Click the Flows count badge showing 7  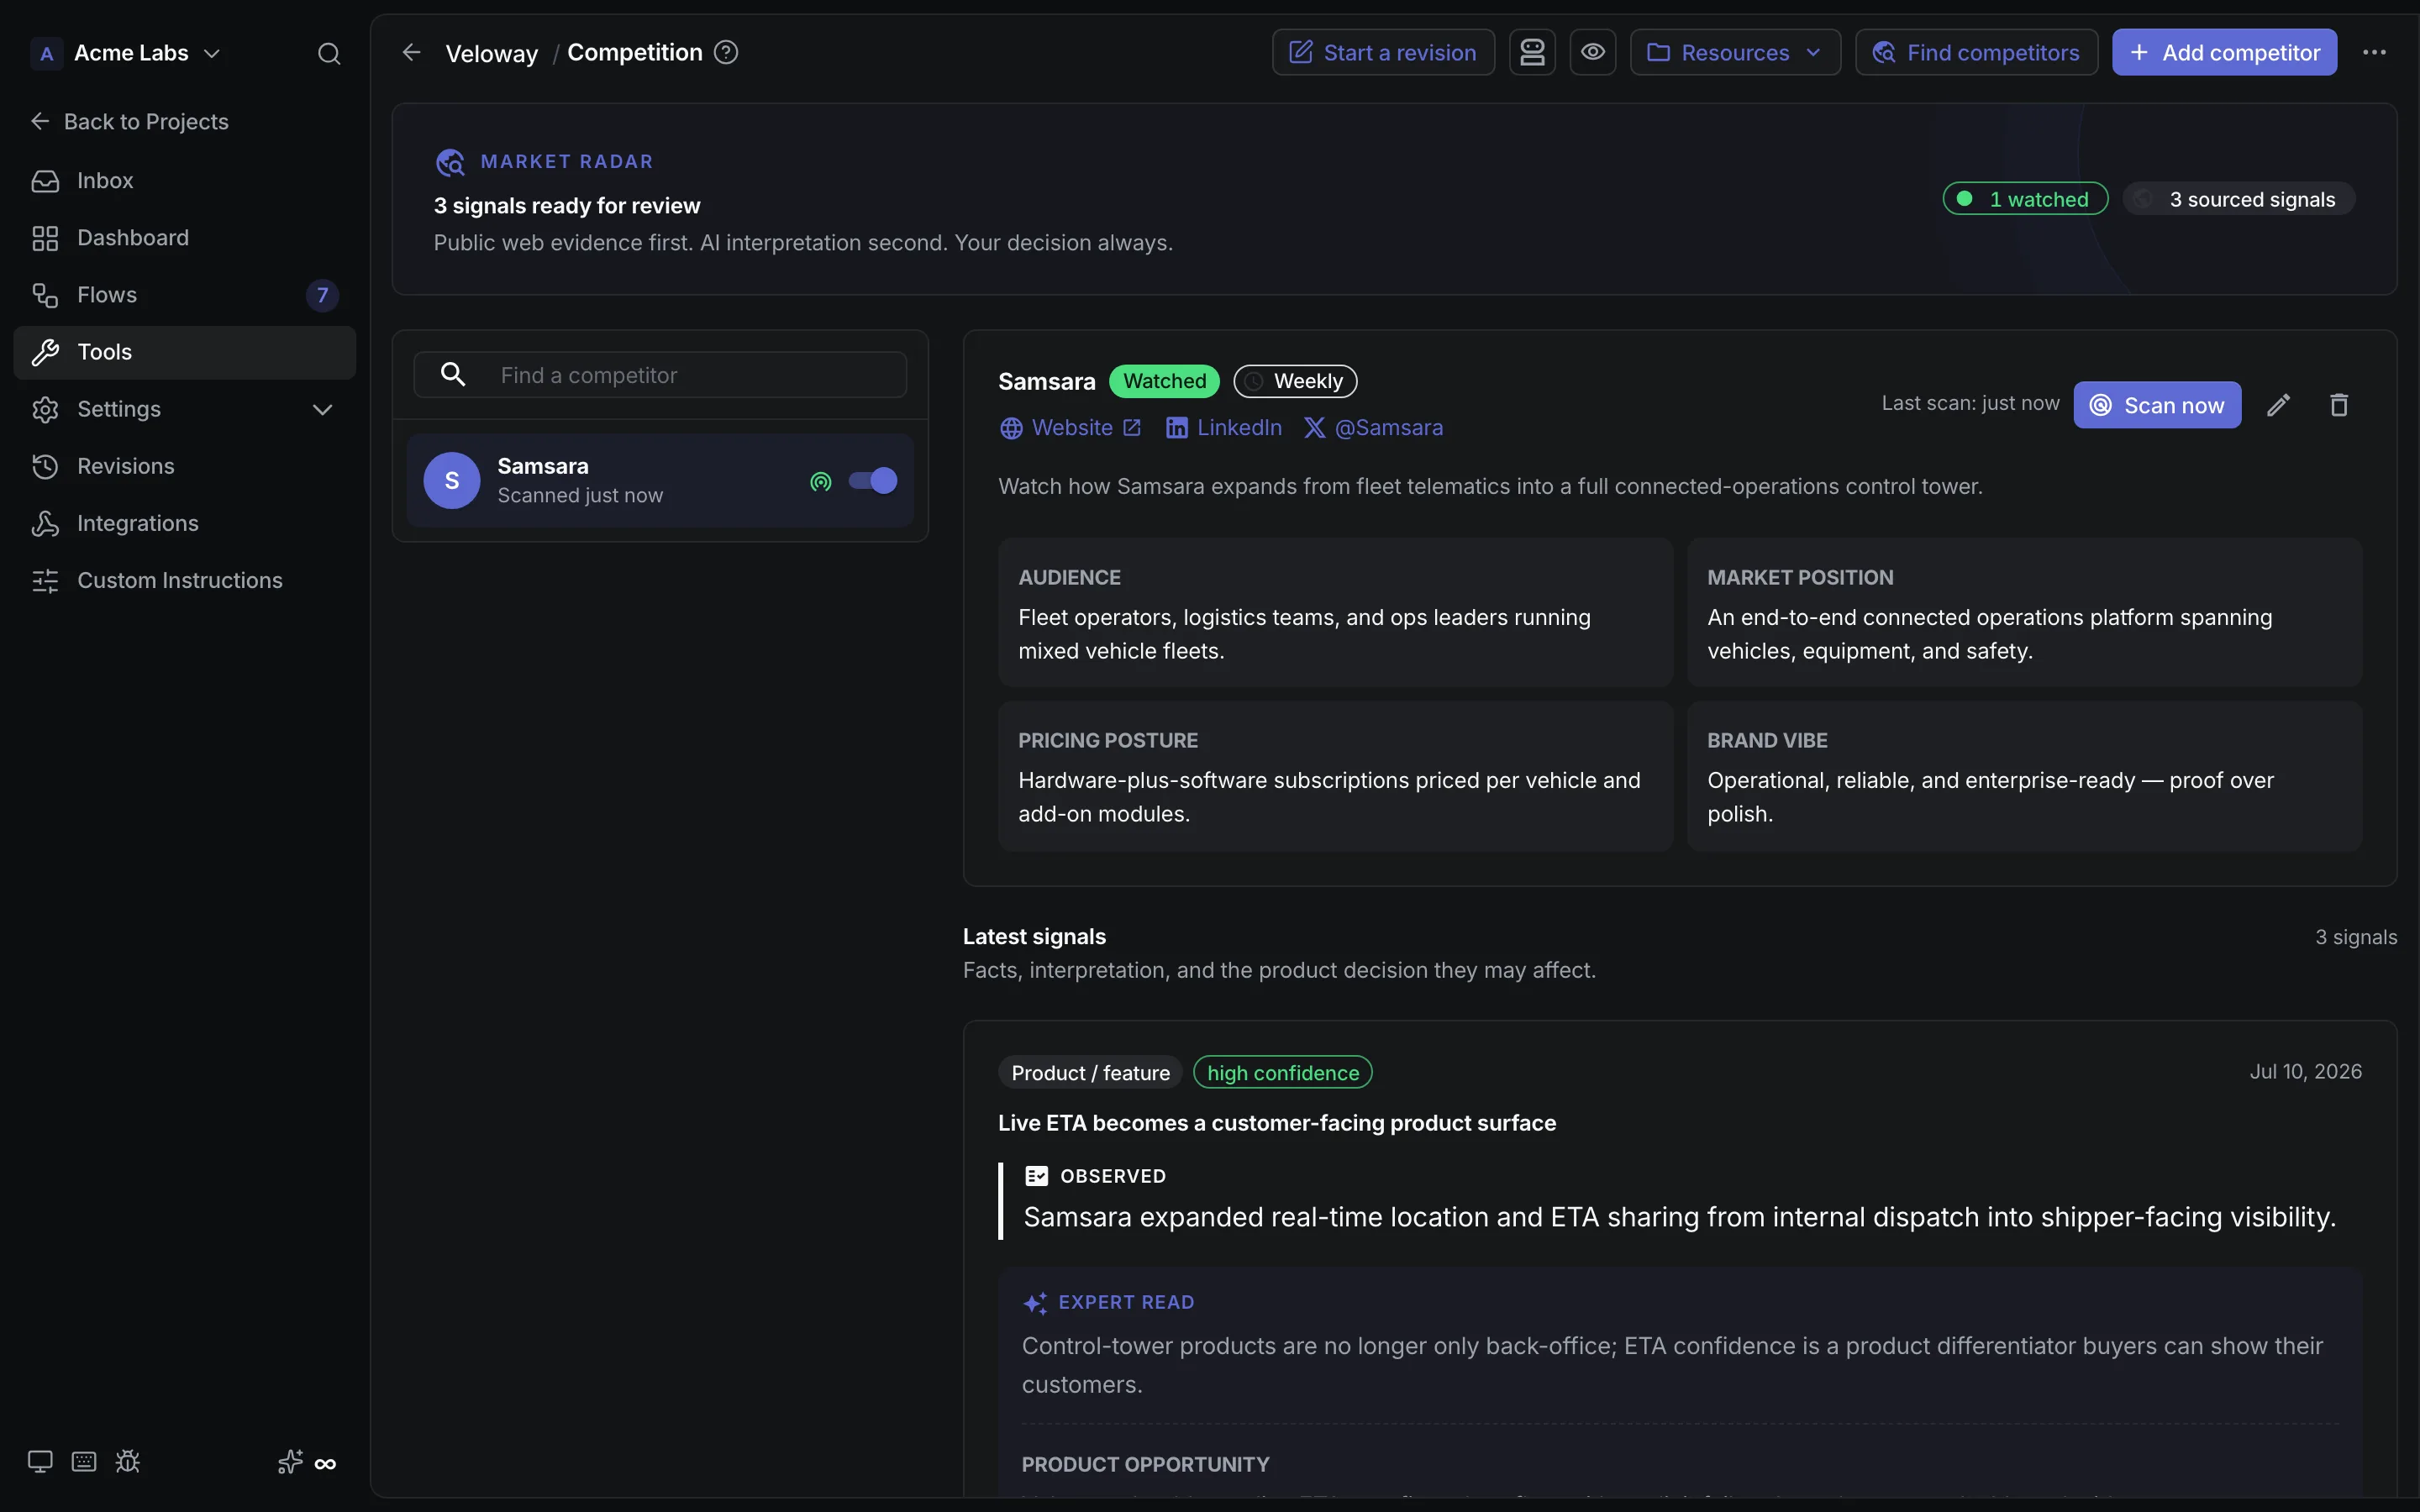click(322, 295)
